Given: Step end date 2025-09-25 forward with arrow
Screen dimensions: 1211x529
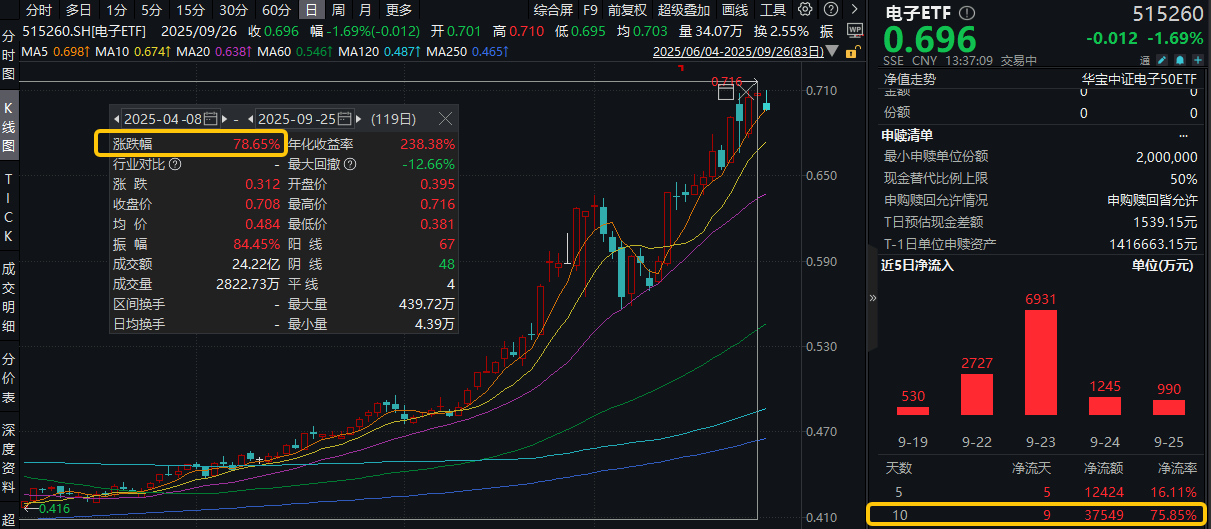Looking at the screenshot, I should (x=359, y=119).
